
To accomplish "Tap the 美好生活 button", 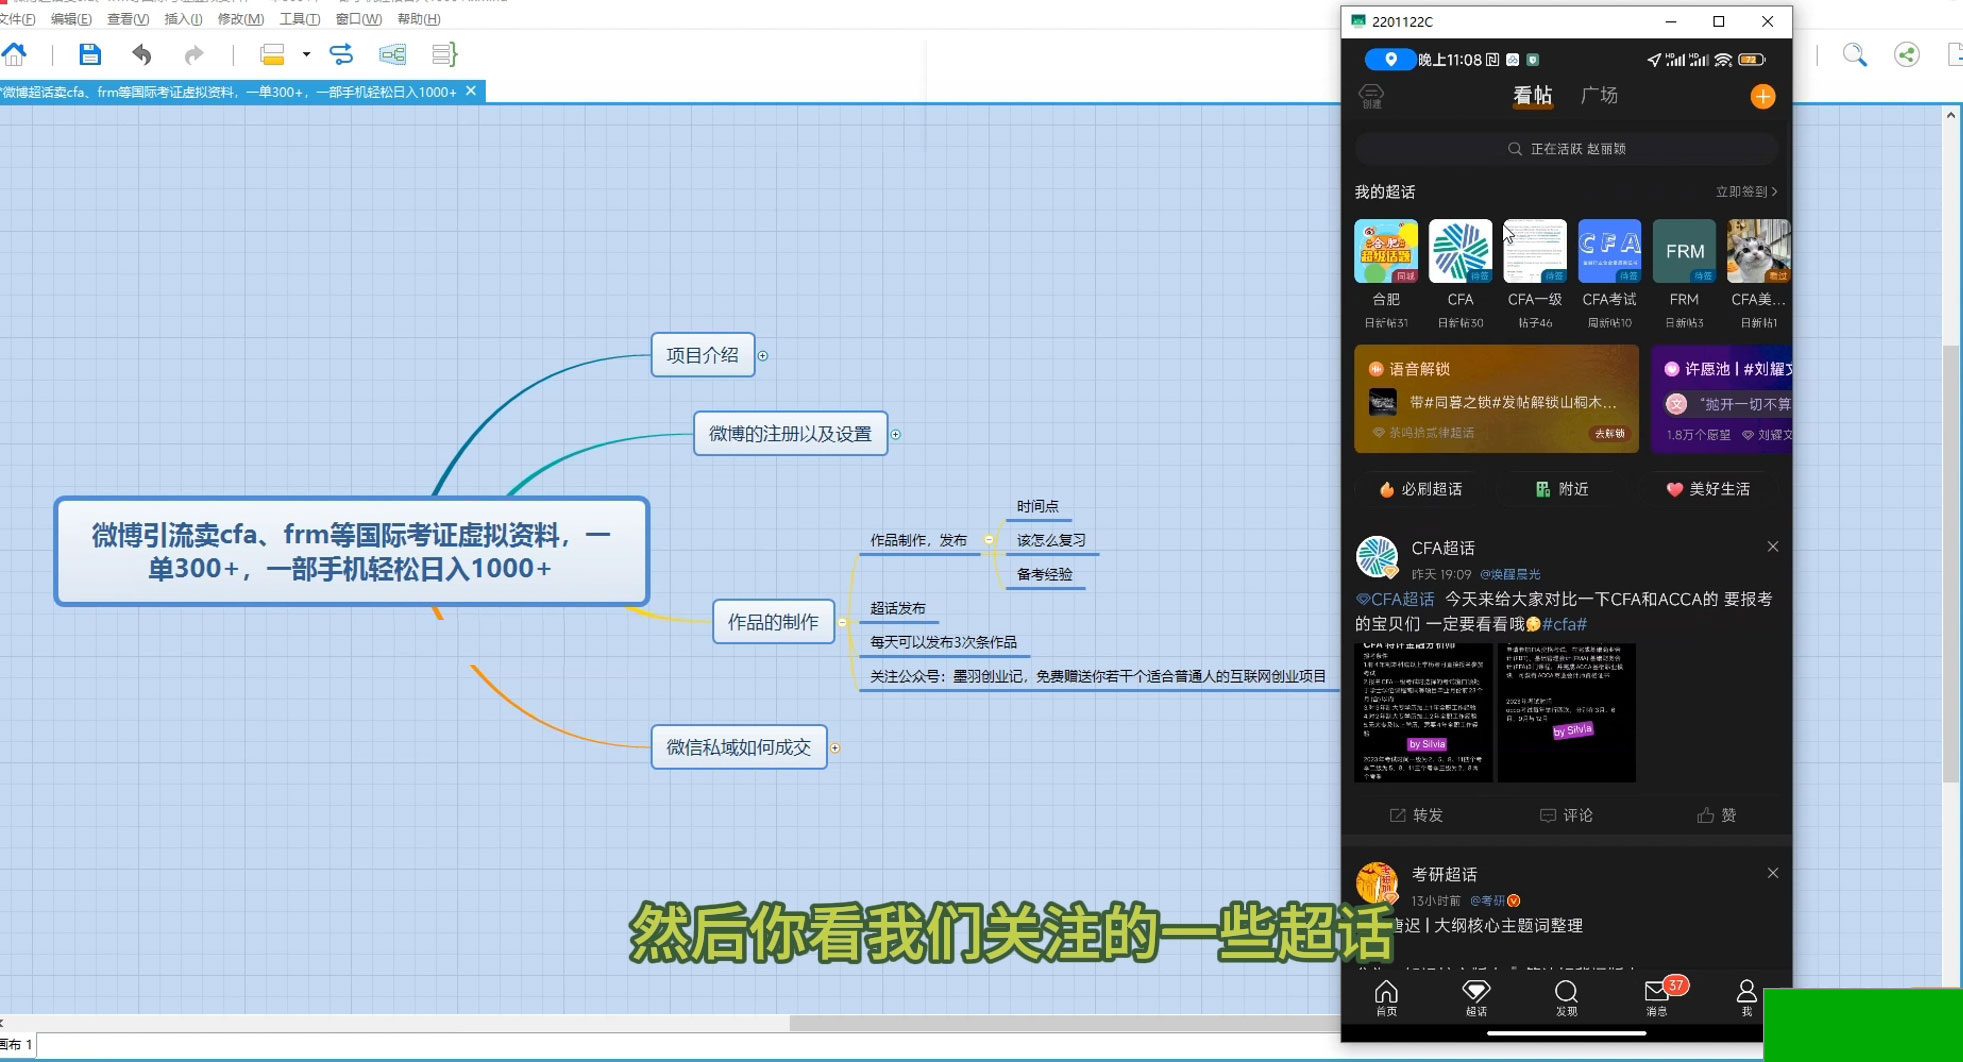I will [1708, 489].
